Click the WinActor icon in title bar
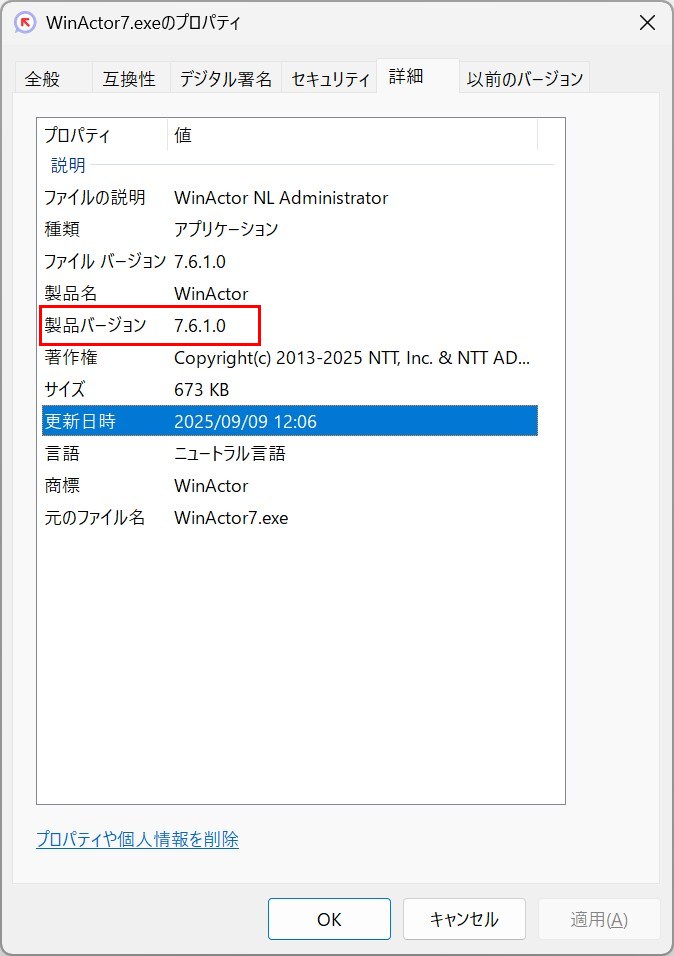 click(x=25, y=23)
